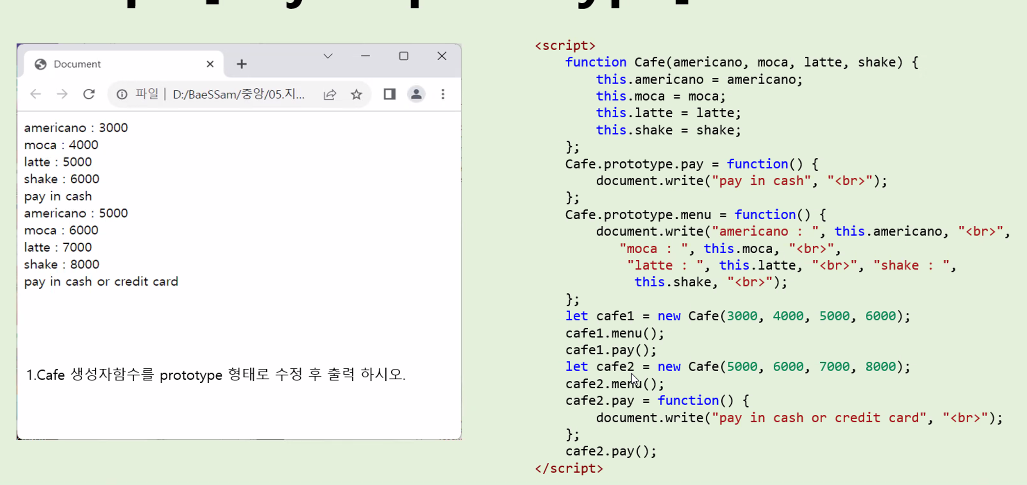Click the 'cafe1.pay();' line
This screenshot has height=485, width=1027.
pyautogui.click(x=611, y=350)
